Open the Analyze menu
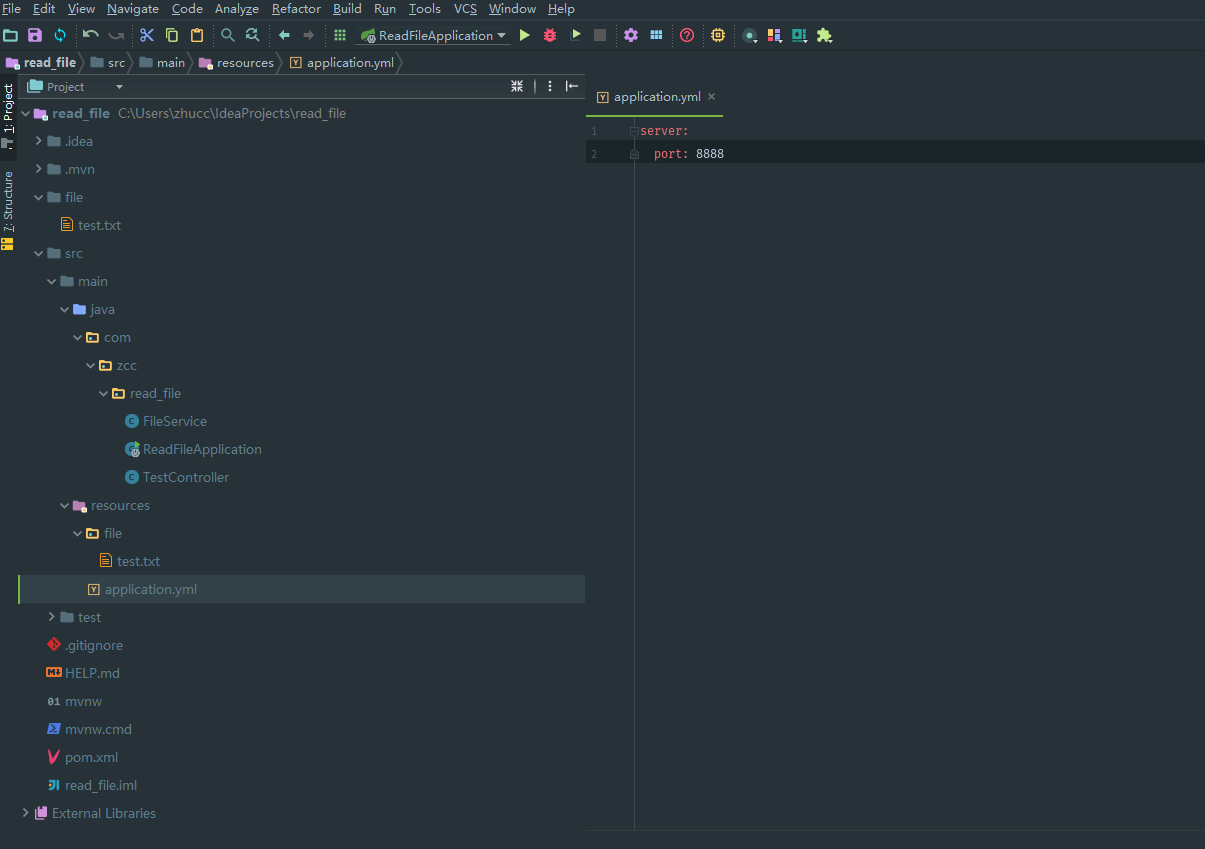 click(237, 9)
